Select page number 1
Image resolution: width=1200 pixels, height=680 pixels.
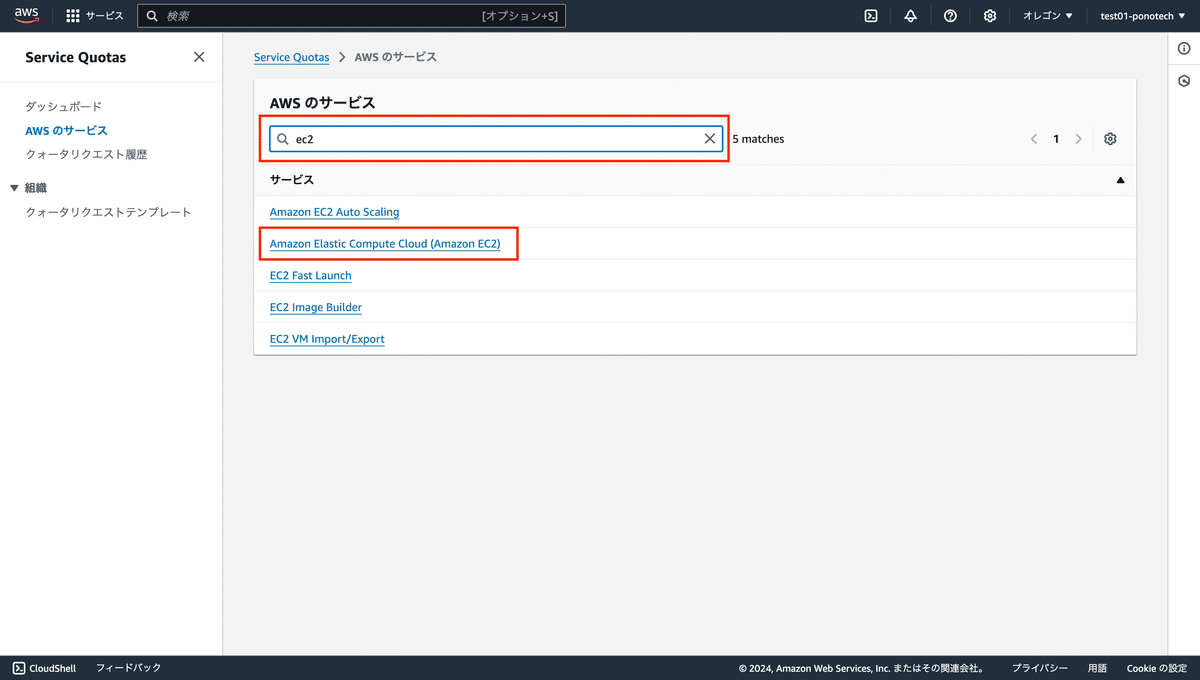click(x=1056, y=139)
